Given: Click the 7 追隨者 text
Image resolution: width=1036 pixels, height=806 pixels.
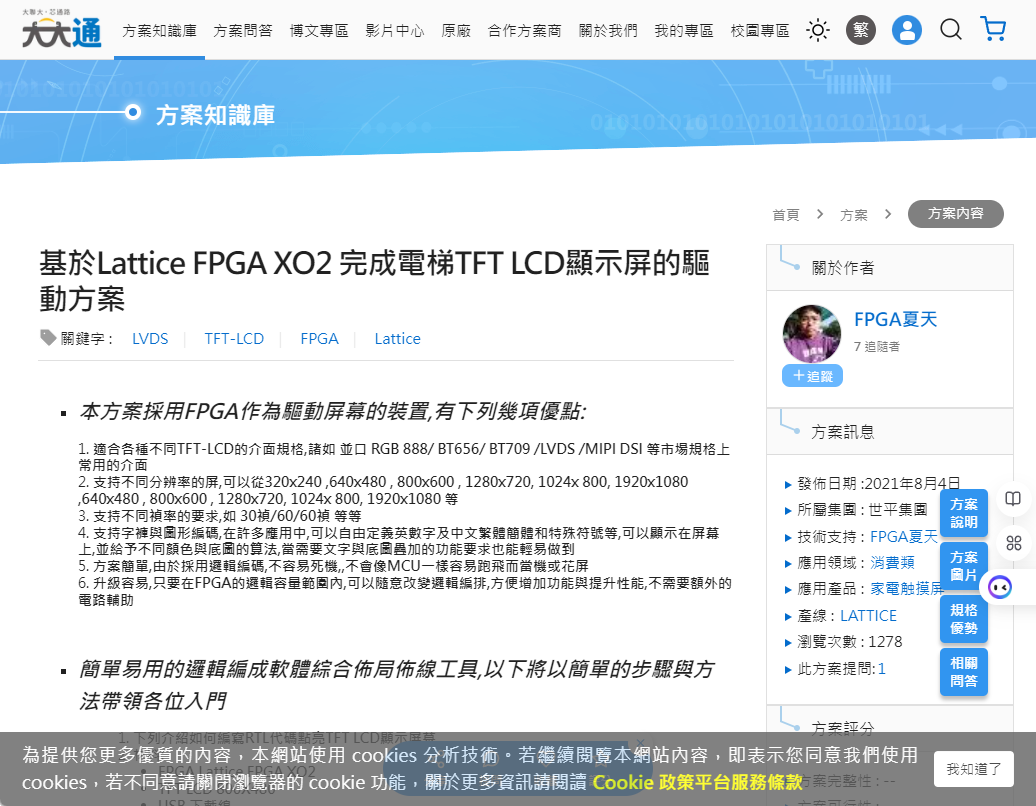Looking at the screenshot, I should pyautogui.click(x=876, y=347).
